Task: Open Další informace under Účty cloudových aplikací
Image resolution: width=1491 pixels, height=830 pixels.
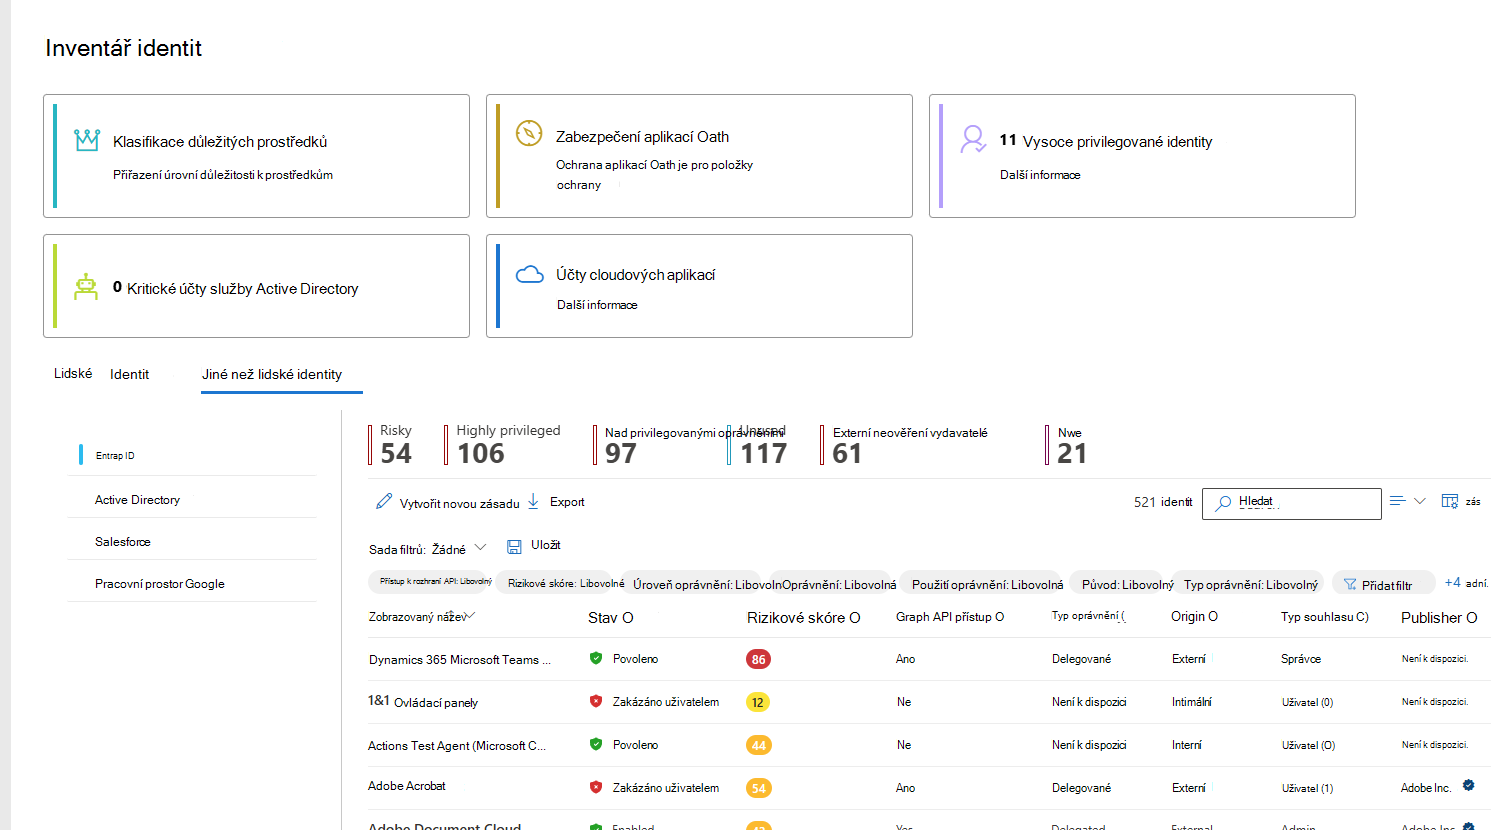Action: pos(597,304)
